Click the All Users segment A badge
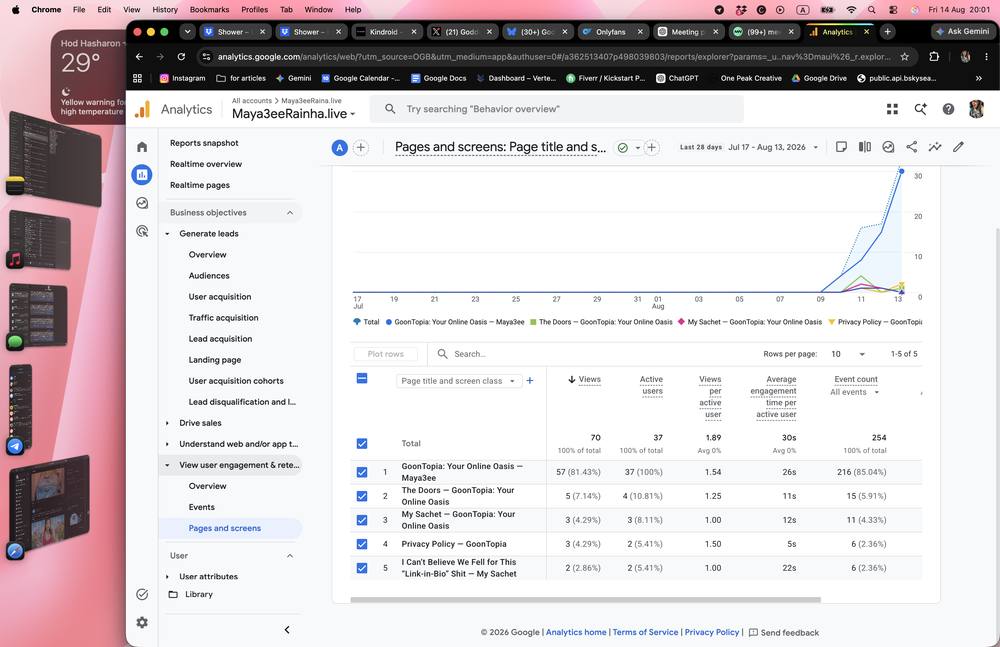 tap(339, 148)
